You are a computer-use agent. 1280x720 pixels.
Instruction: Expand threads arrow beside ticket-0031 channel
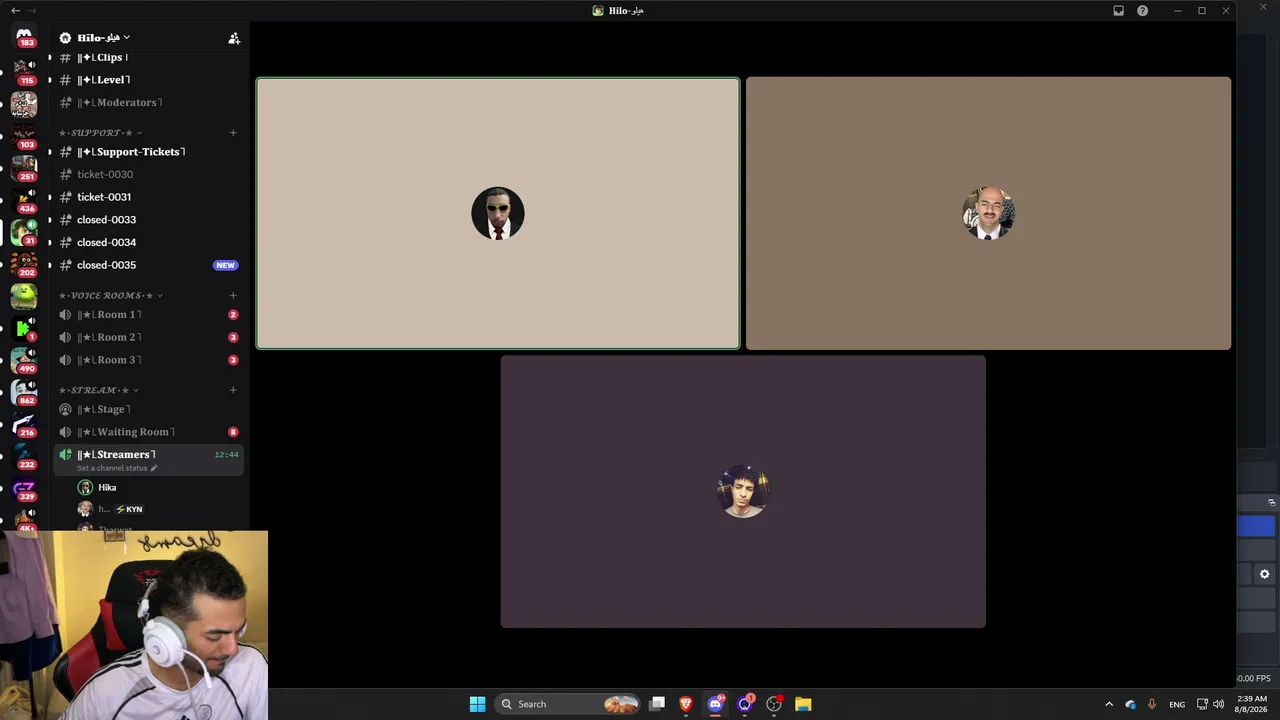pyautogui.click(x=49, y=197)
